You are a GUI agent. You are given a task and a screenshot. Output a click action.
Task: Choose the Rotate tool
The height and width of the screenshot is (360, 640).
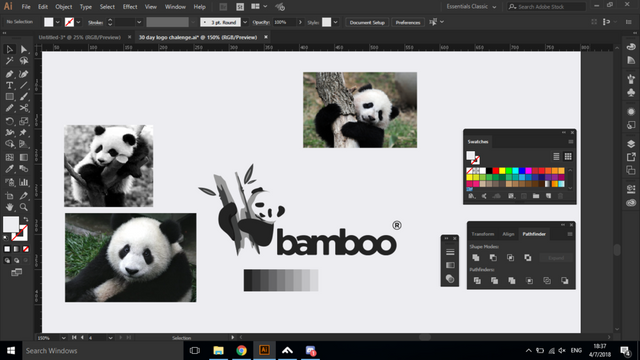[x=9, y=121]
